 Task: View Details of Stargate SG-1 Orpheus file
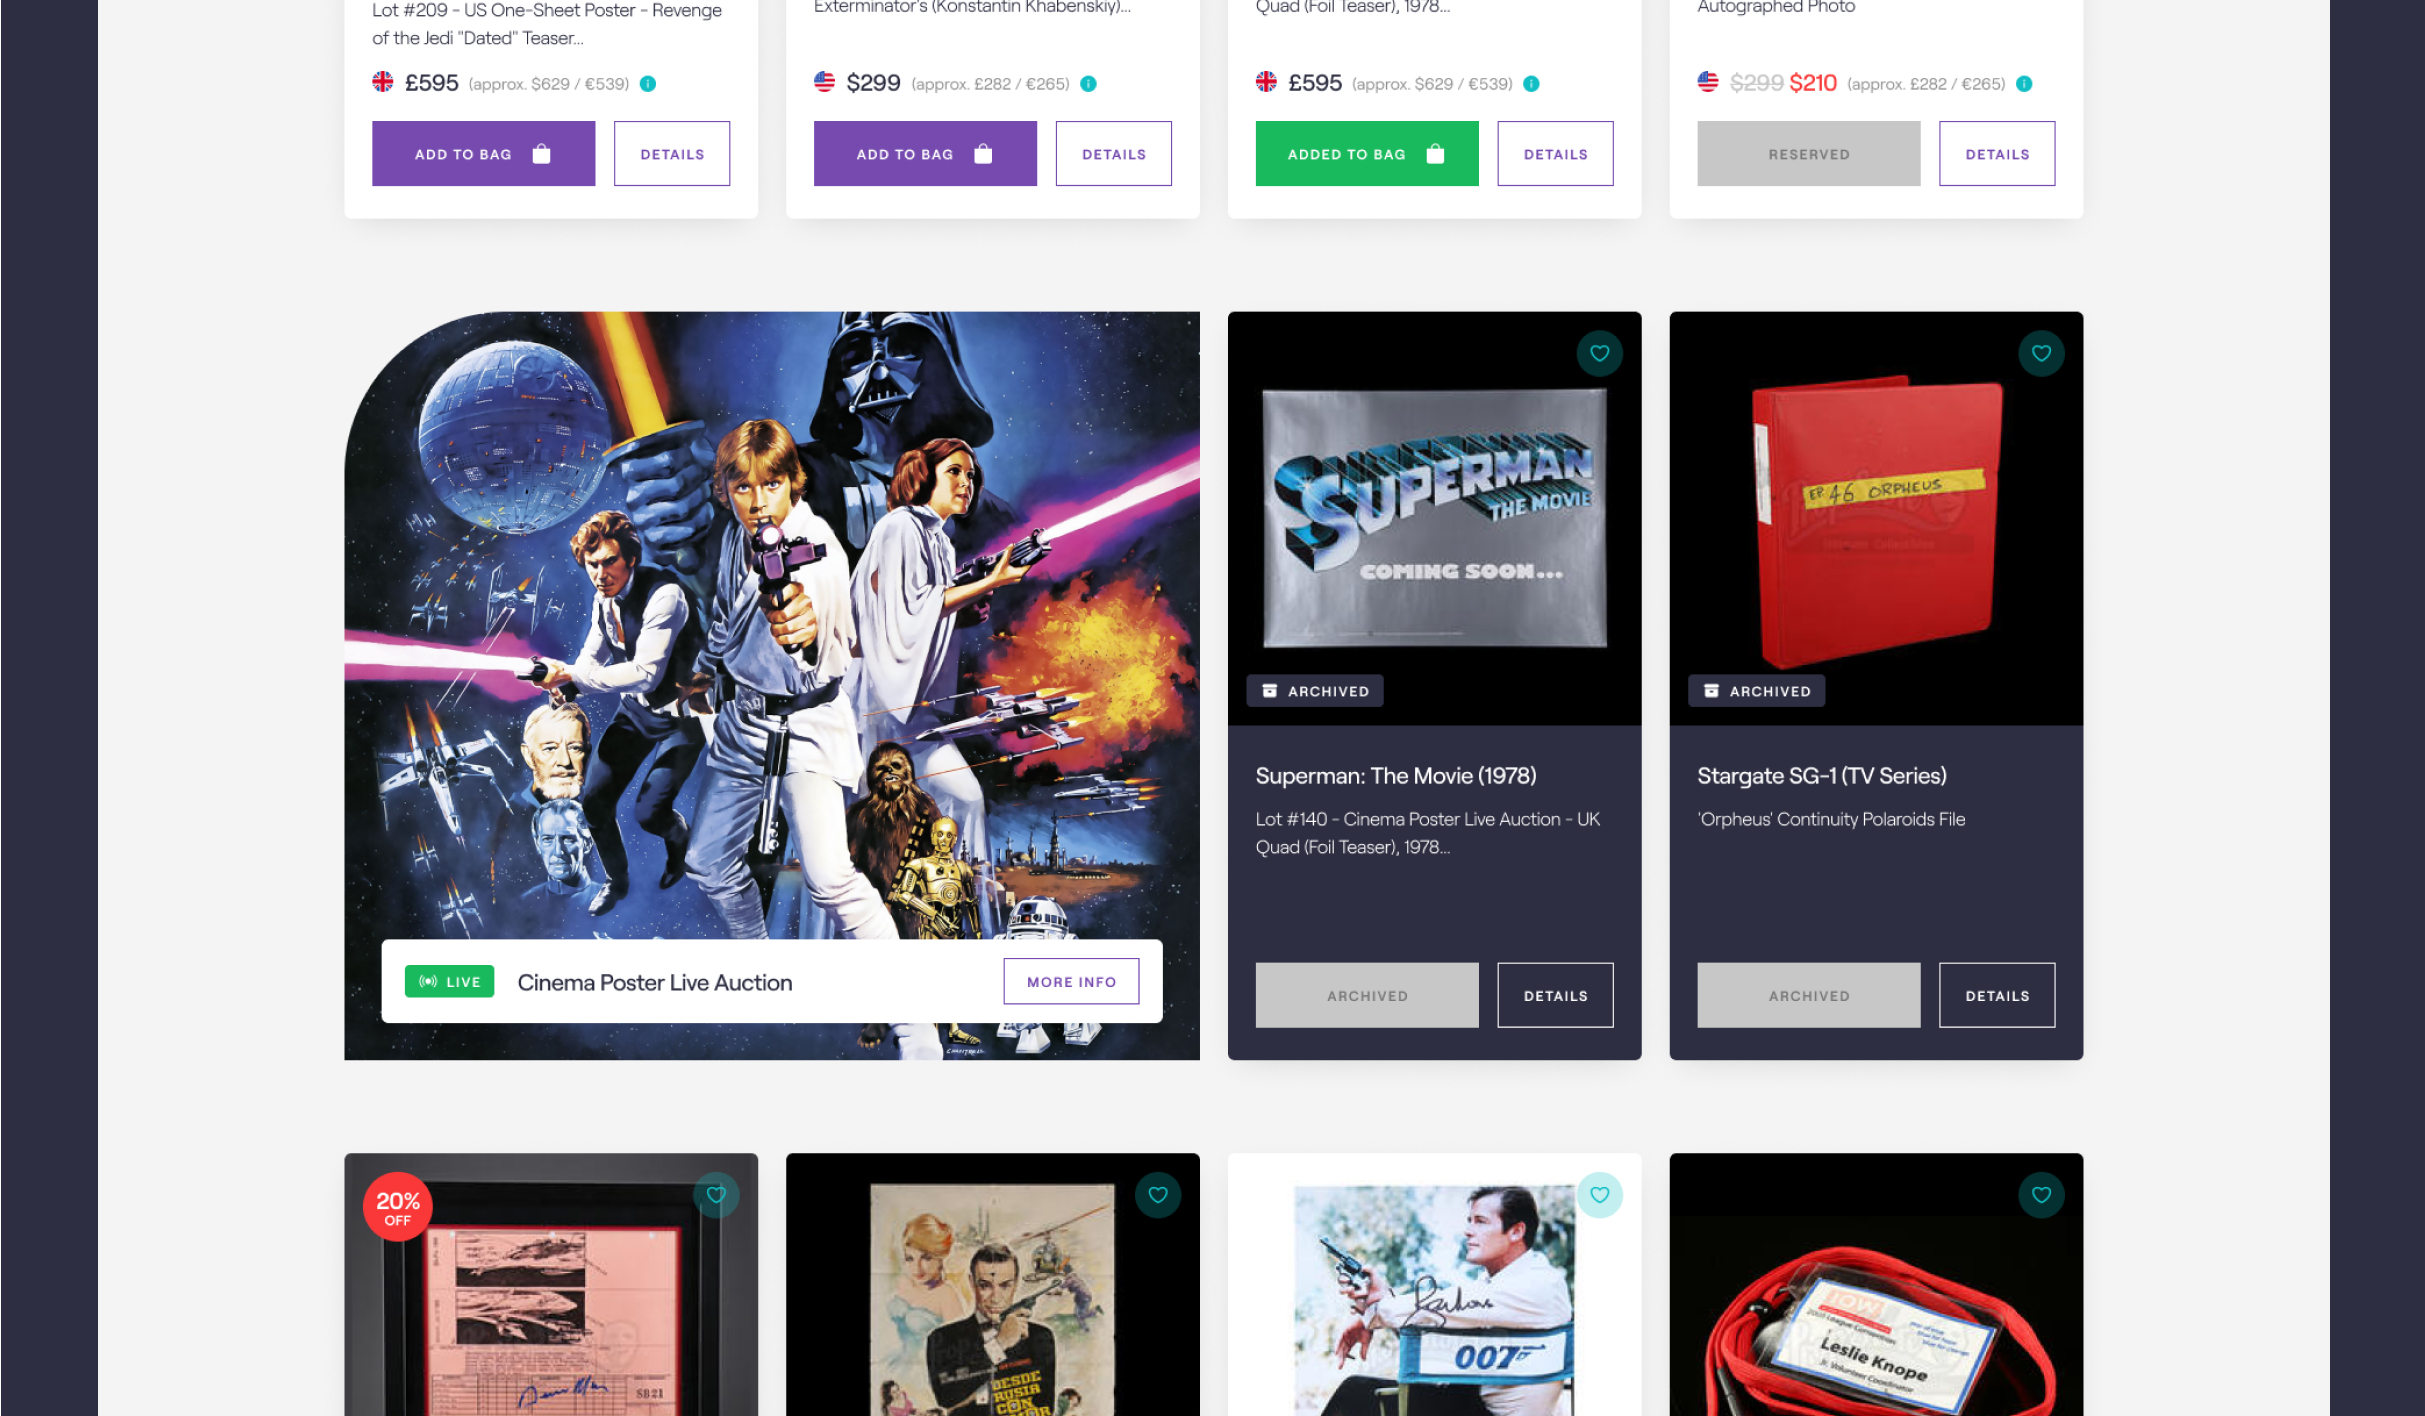coord(1996,995)
